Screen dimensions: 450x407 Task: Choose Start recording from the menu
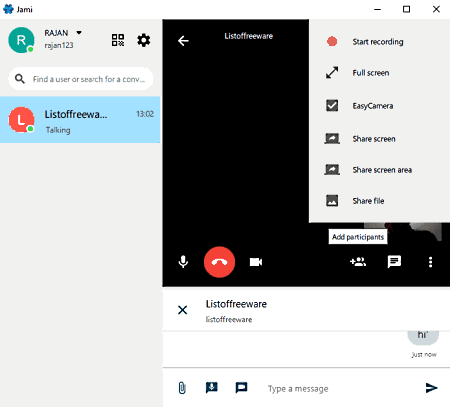(379, 42)
